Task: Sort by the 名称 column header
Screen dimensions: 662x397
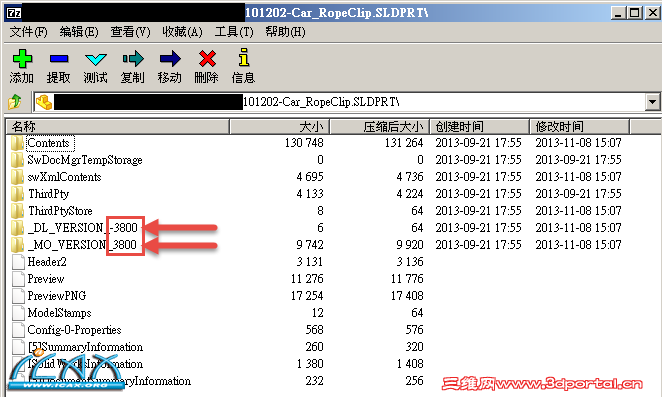Action: coord(118,126)
